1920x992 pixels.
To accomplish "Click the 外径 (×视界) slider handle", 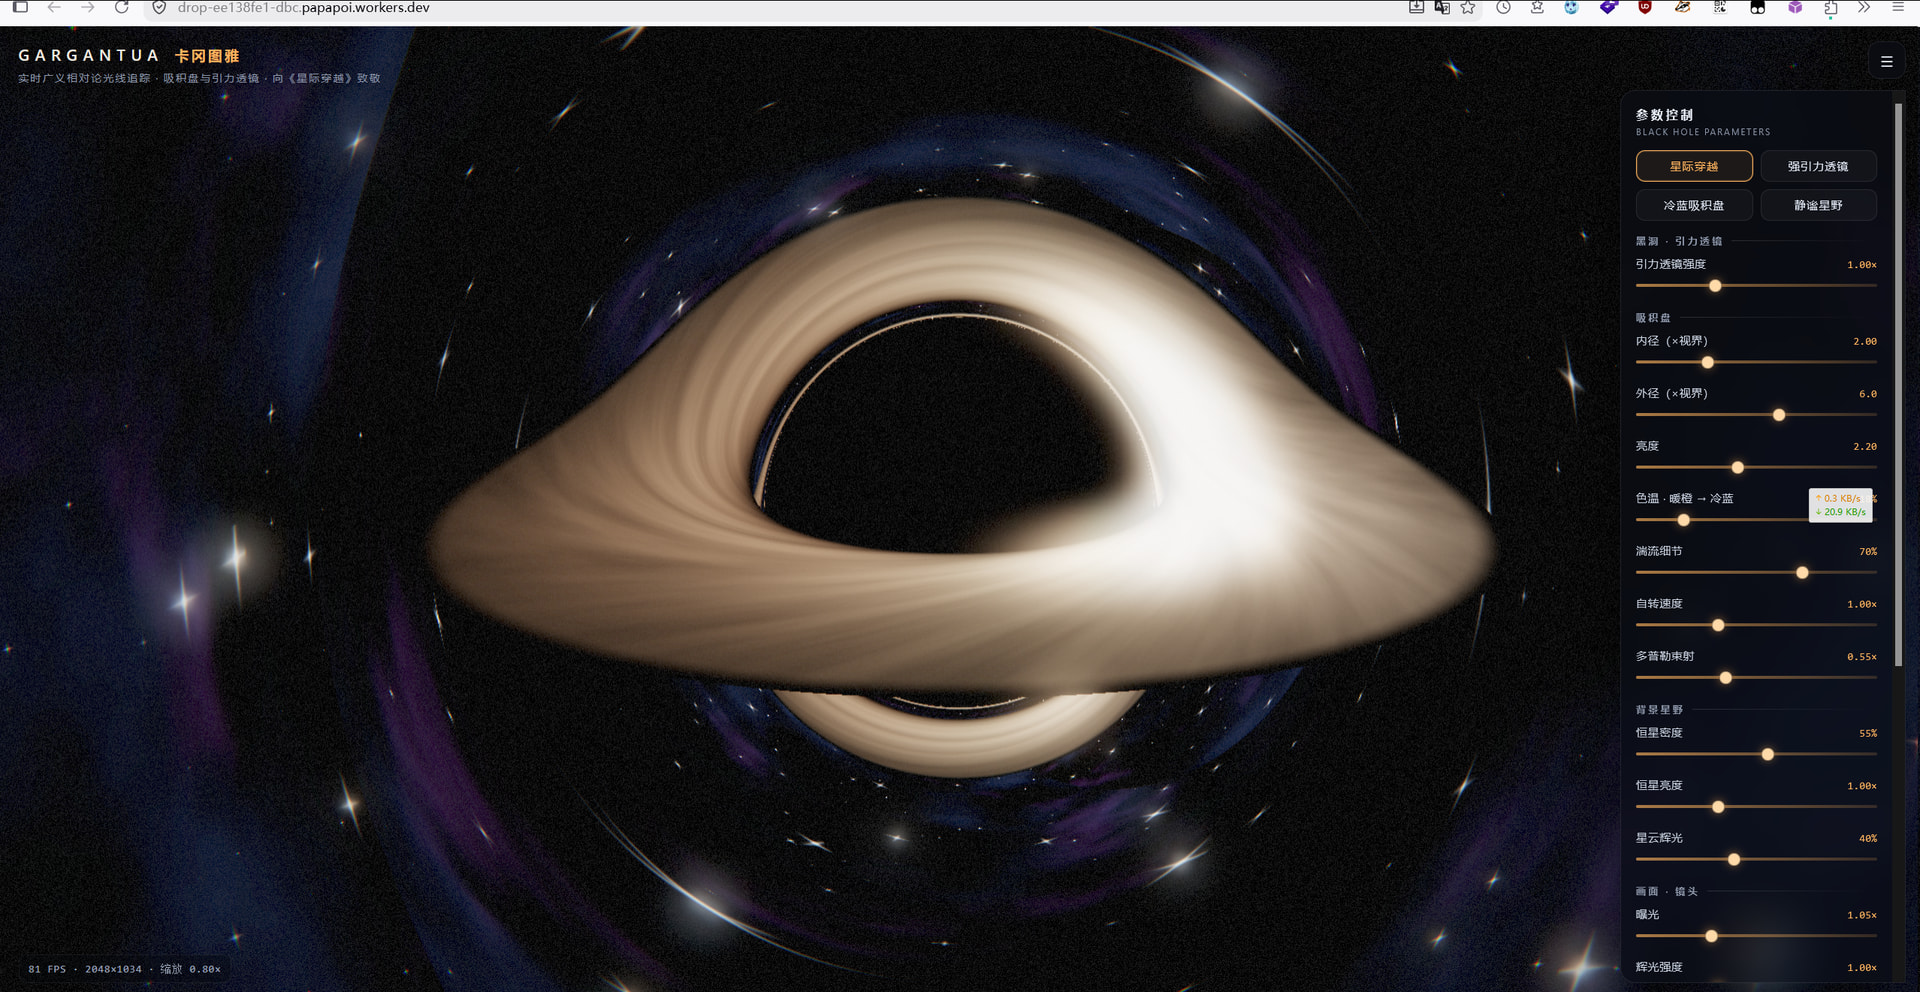I will [1779, 415].
